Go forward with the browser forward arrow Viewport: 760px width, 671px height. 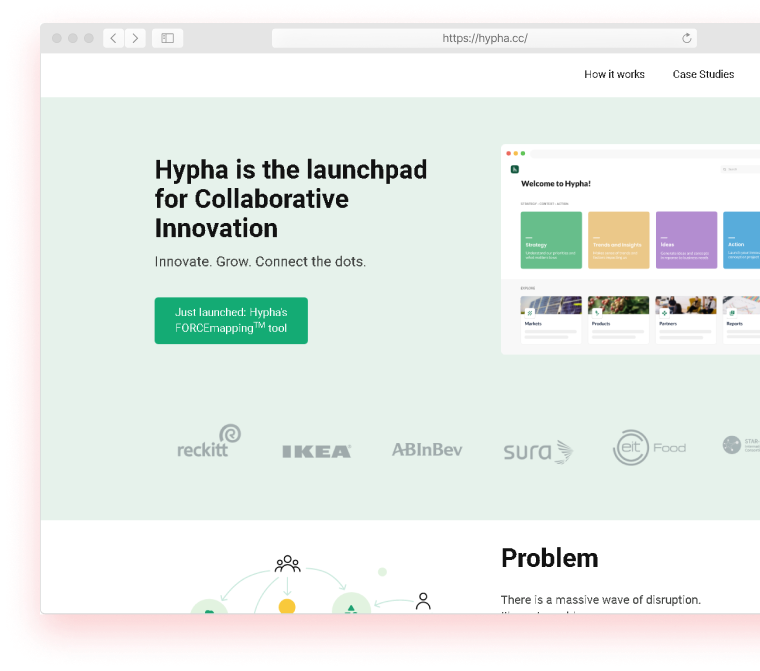(x=135, y=38)
